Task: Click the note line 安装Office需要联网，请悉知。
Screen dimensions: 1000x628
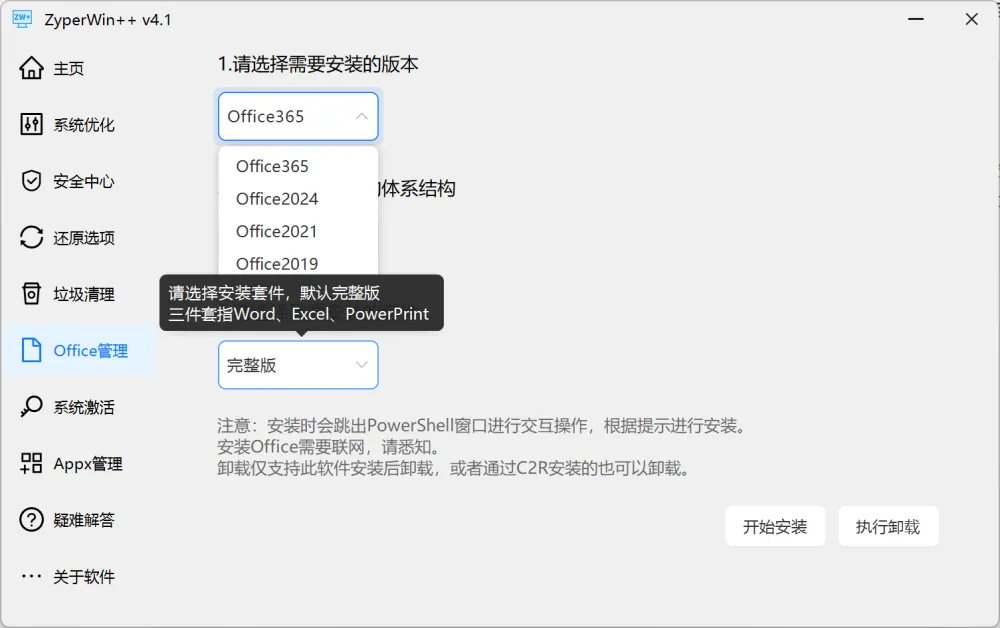Action: pos(328,447)
